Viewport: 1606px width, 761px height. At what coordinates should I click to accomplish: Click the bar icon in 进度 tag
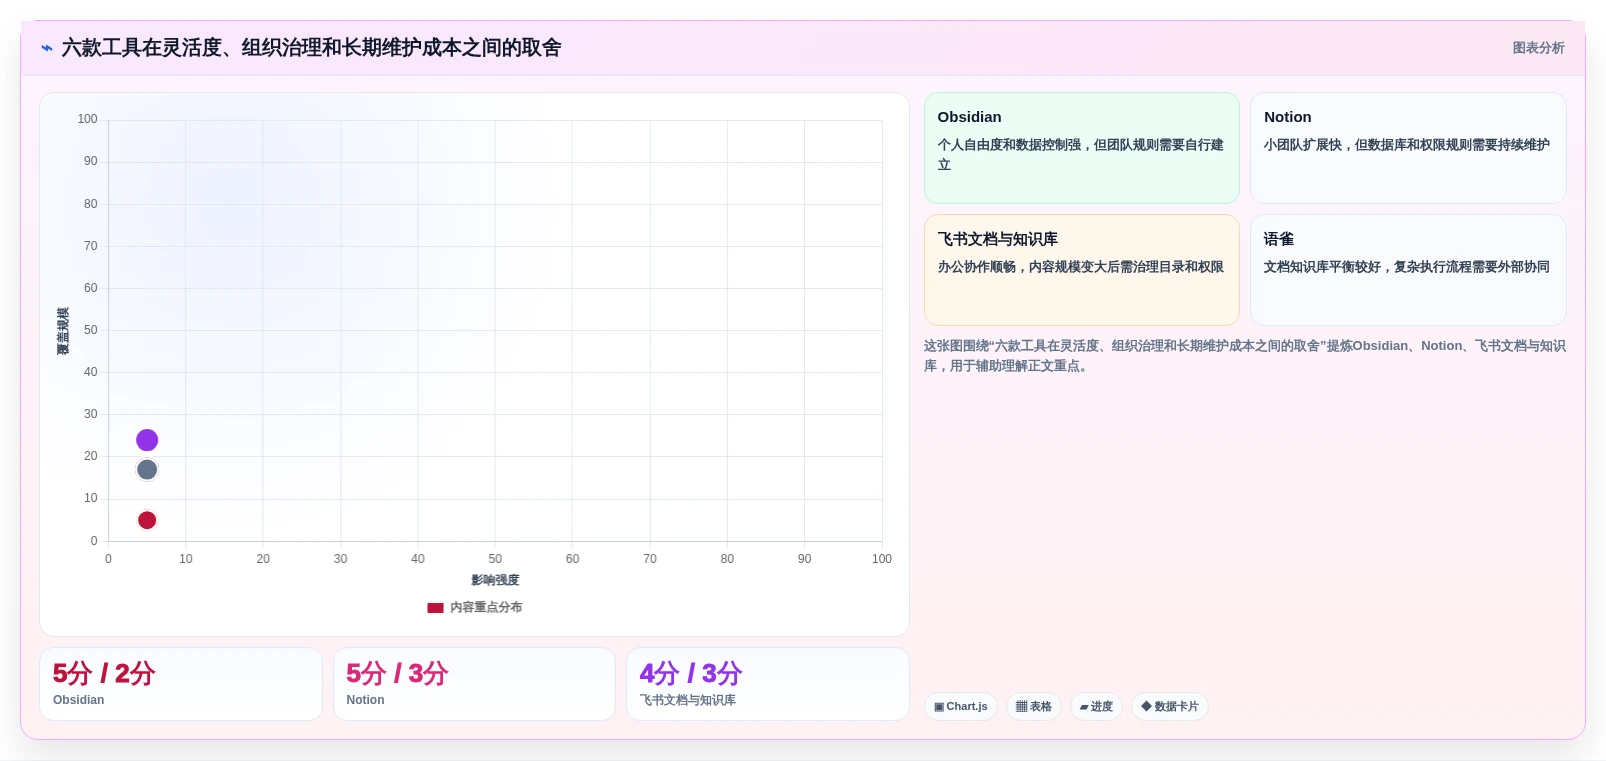coord(1084,707)
